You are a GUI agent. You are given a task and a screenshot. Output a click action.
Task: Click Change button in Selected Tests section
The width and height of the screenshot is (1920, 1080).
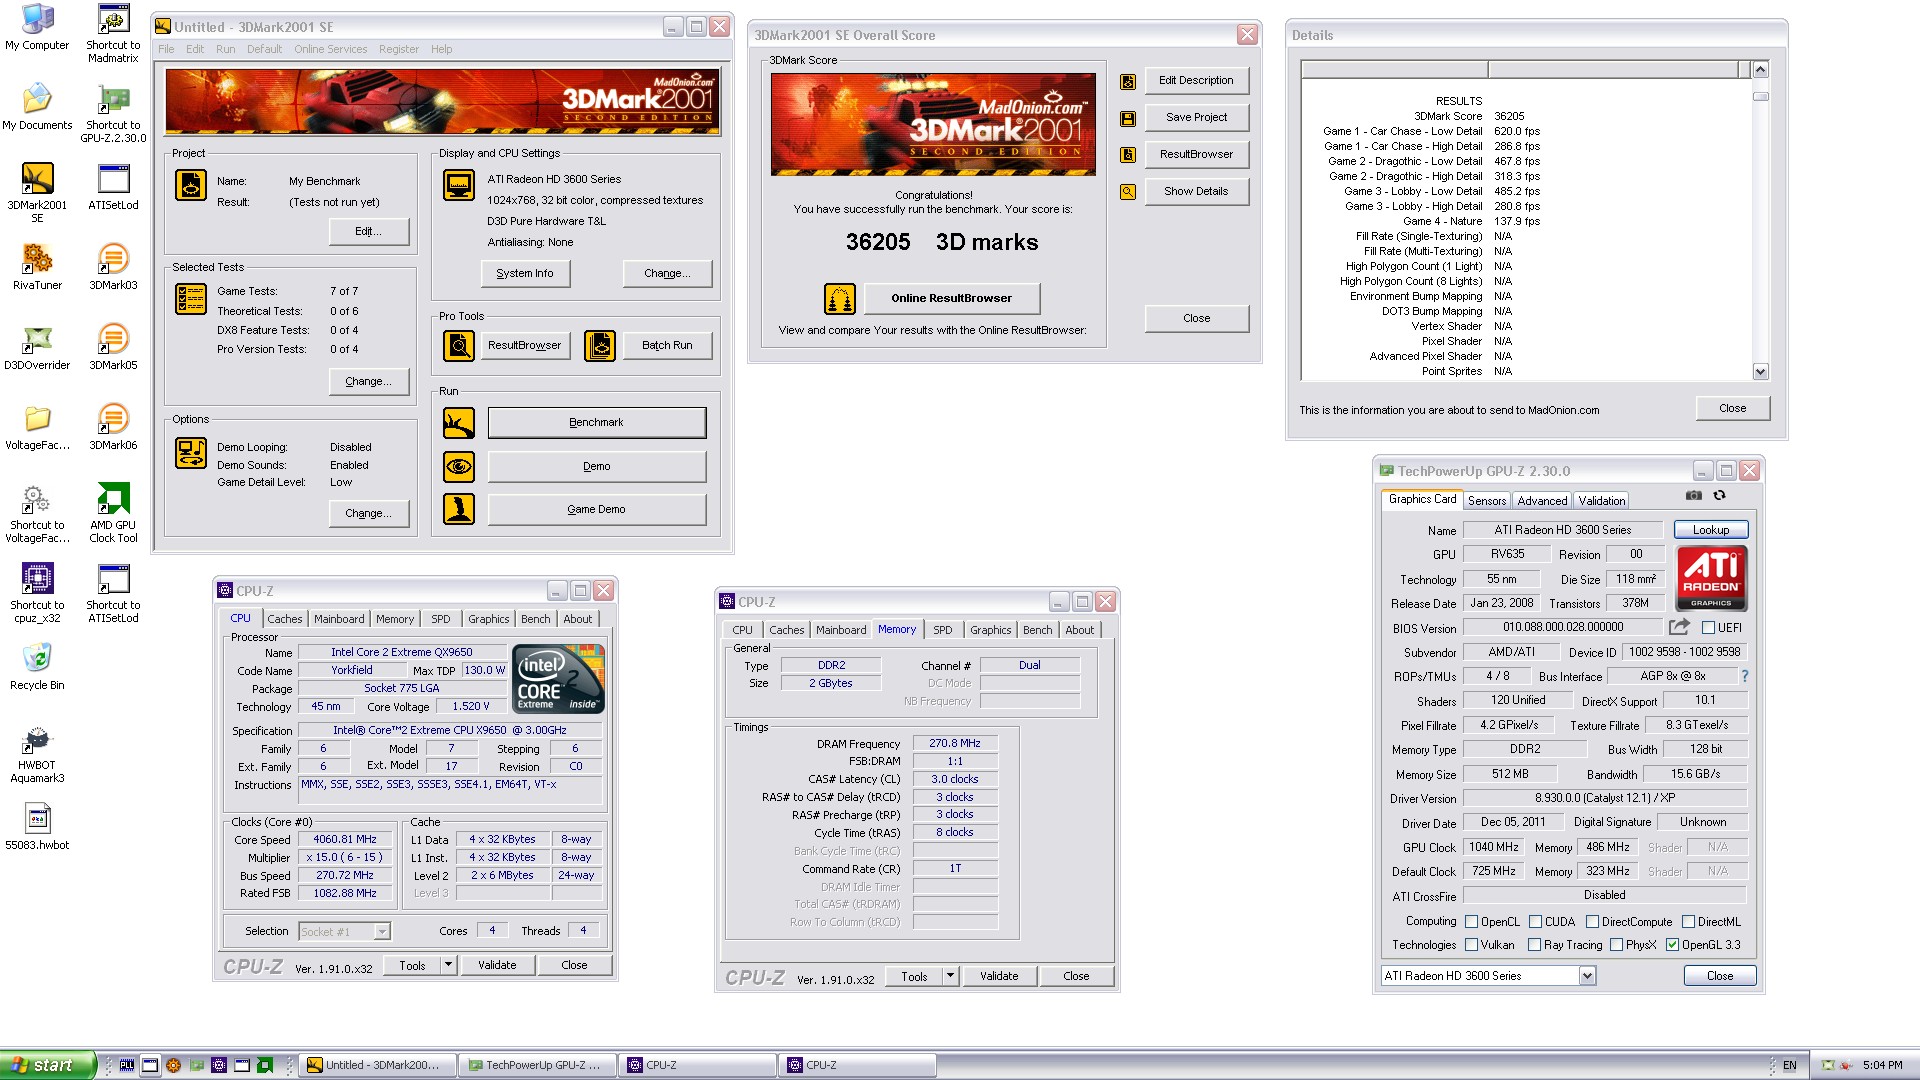pyautogui.click(x=368, y=381)
